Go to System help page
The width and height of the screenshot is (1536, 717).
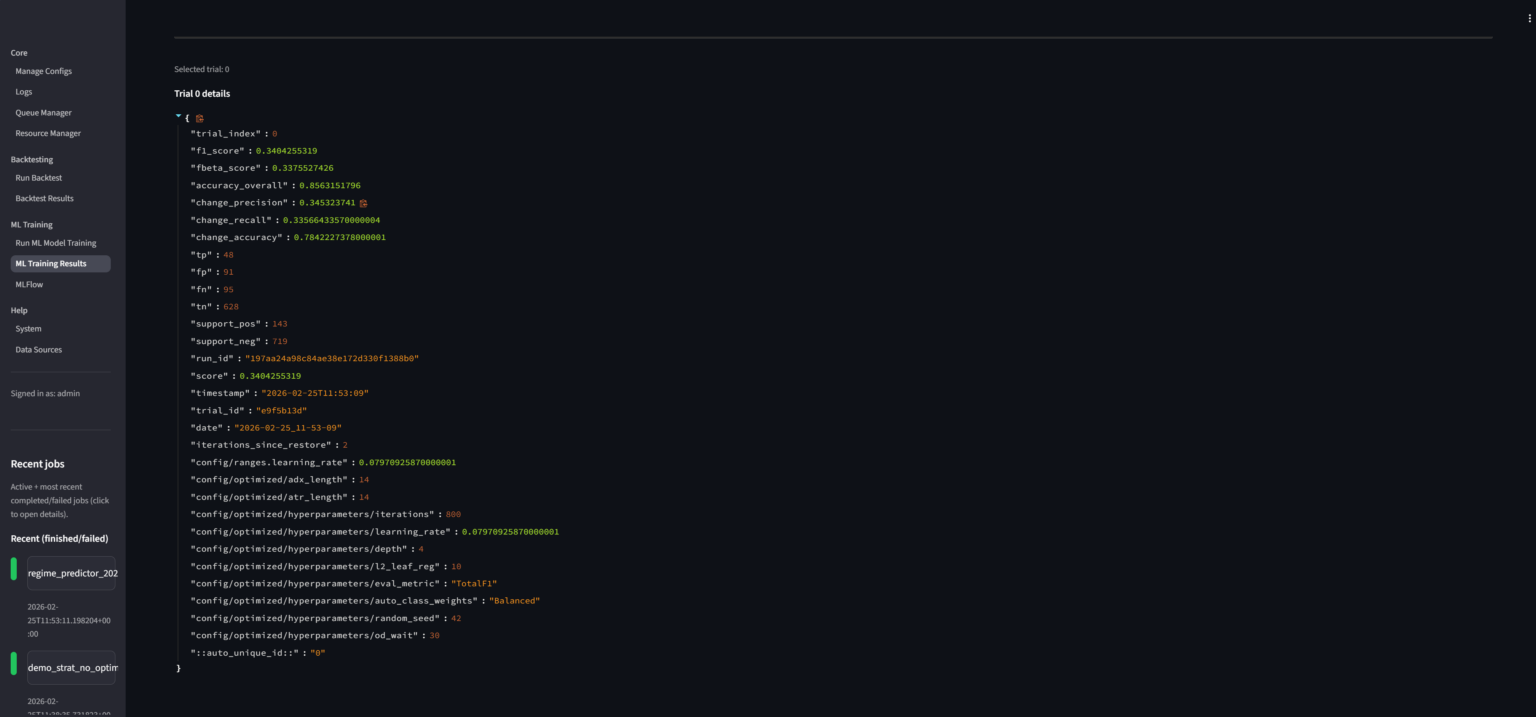coord(28,329)
